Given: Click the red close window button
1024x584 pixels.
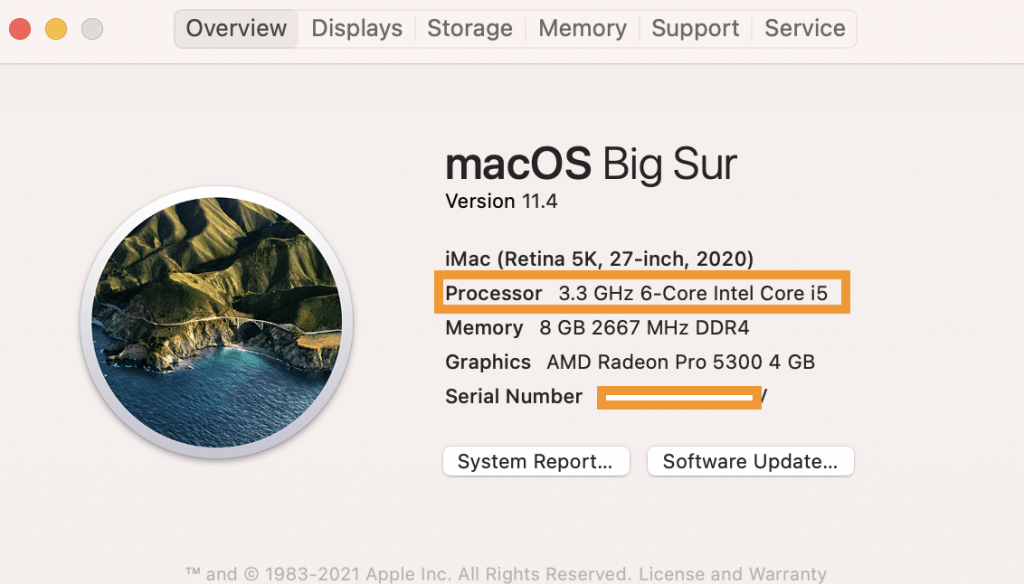Looking at the screenshot, I should pos(19,29).
